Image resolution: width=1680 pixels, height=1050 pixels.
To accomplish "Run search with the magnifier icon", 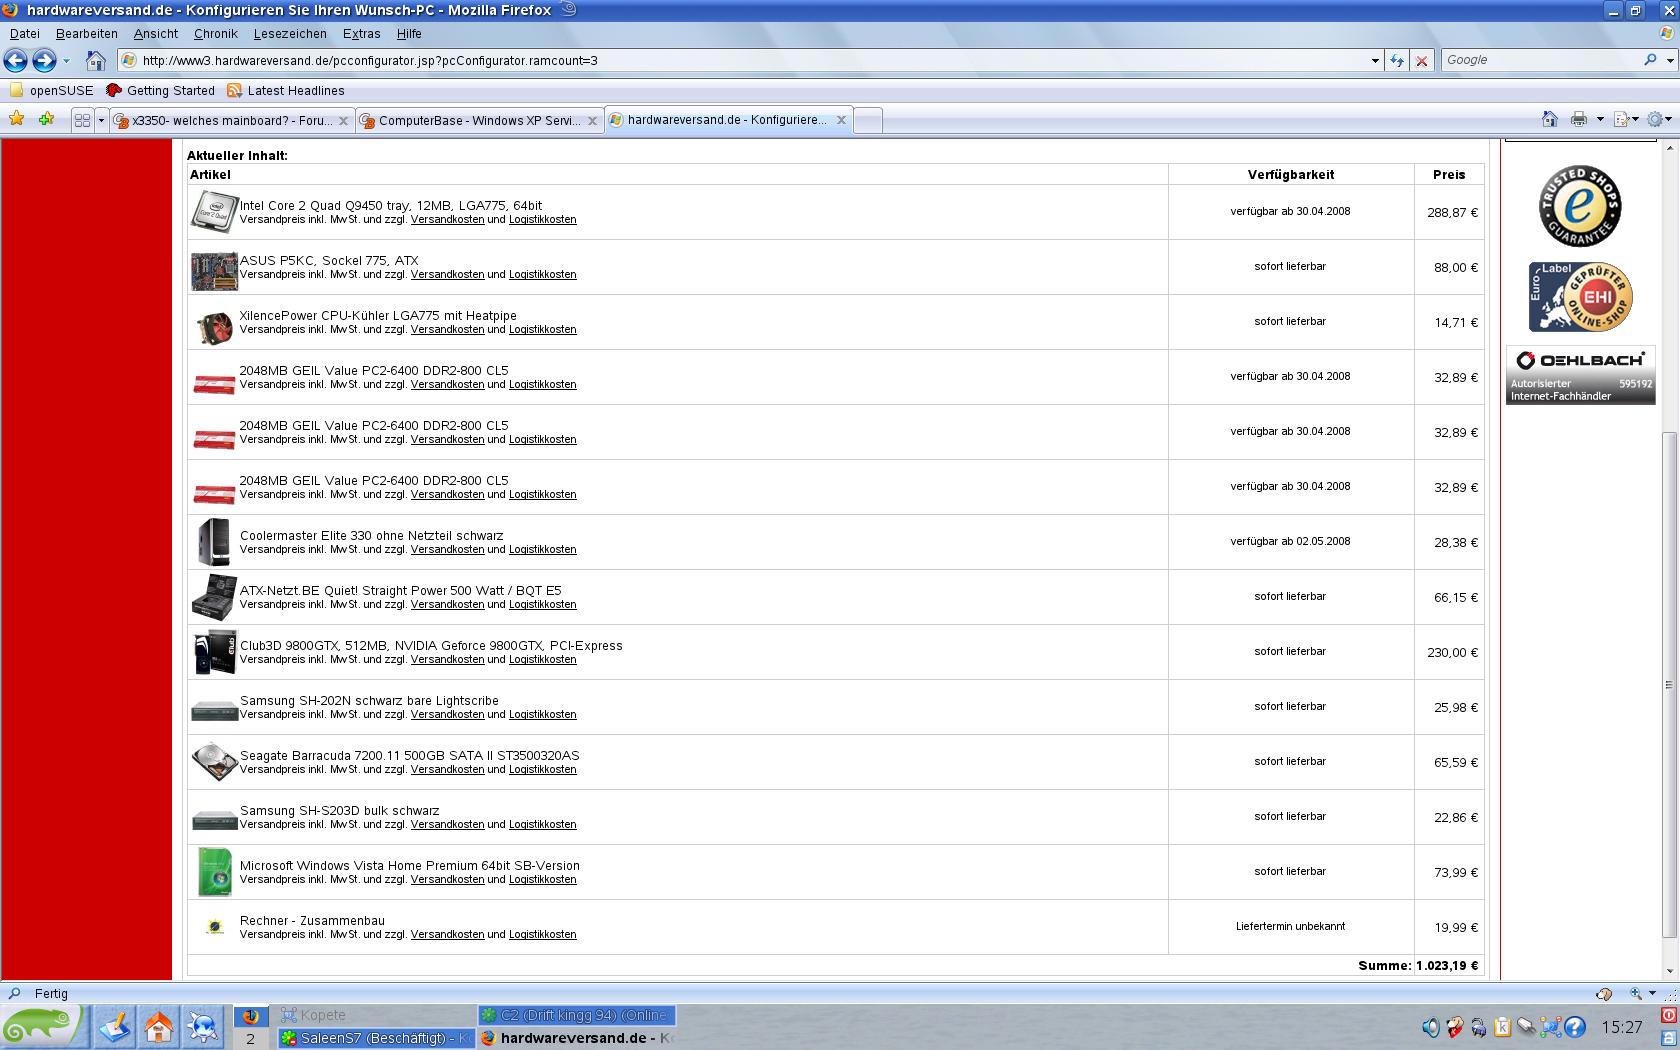I will click(x=1650, y=60).
